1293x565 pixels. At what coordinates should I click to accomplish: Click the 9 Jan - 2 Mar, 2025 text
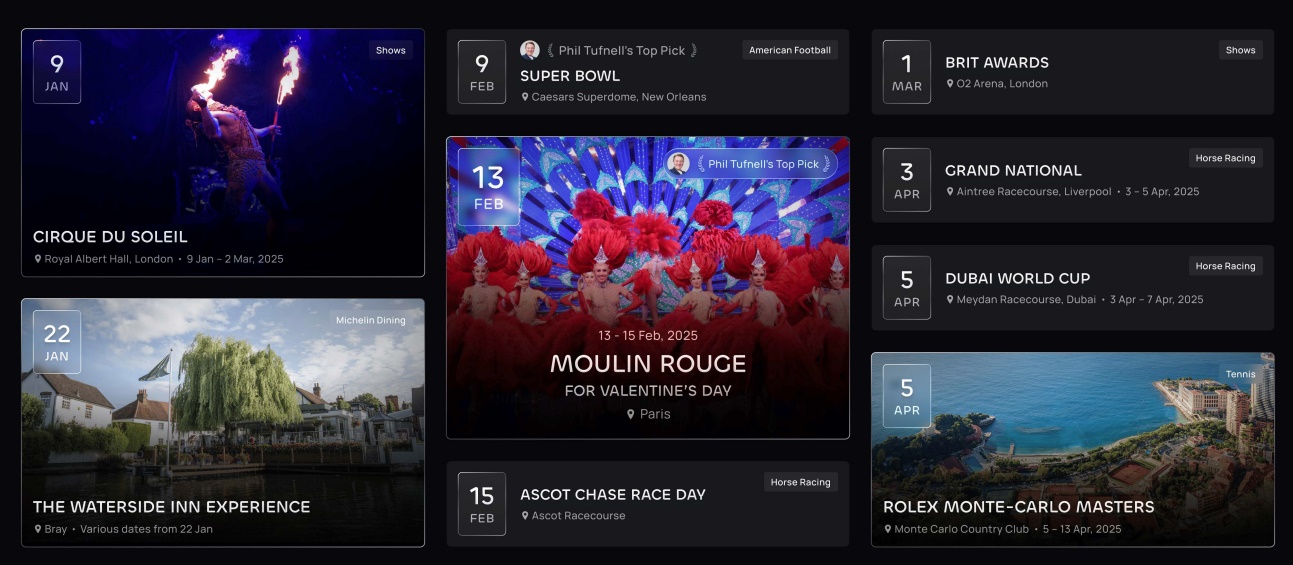click(235, 259)
